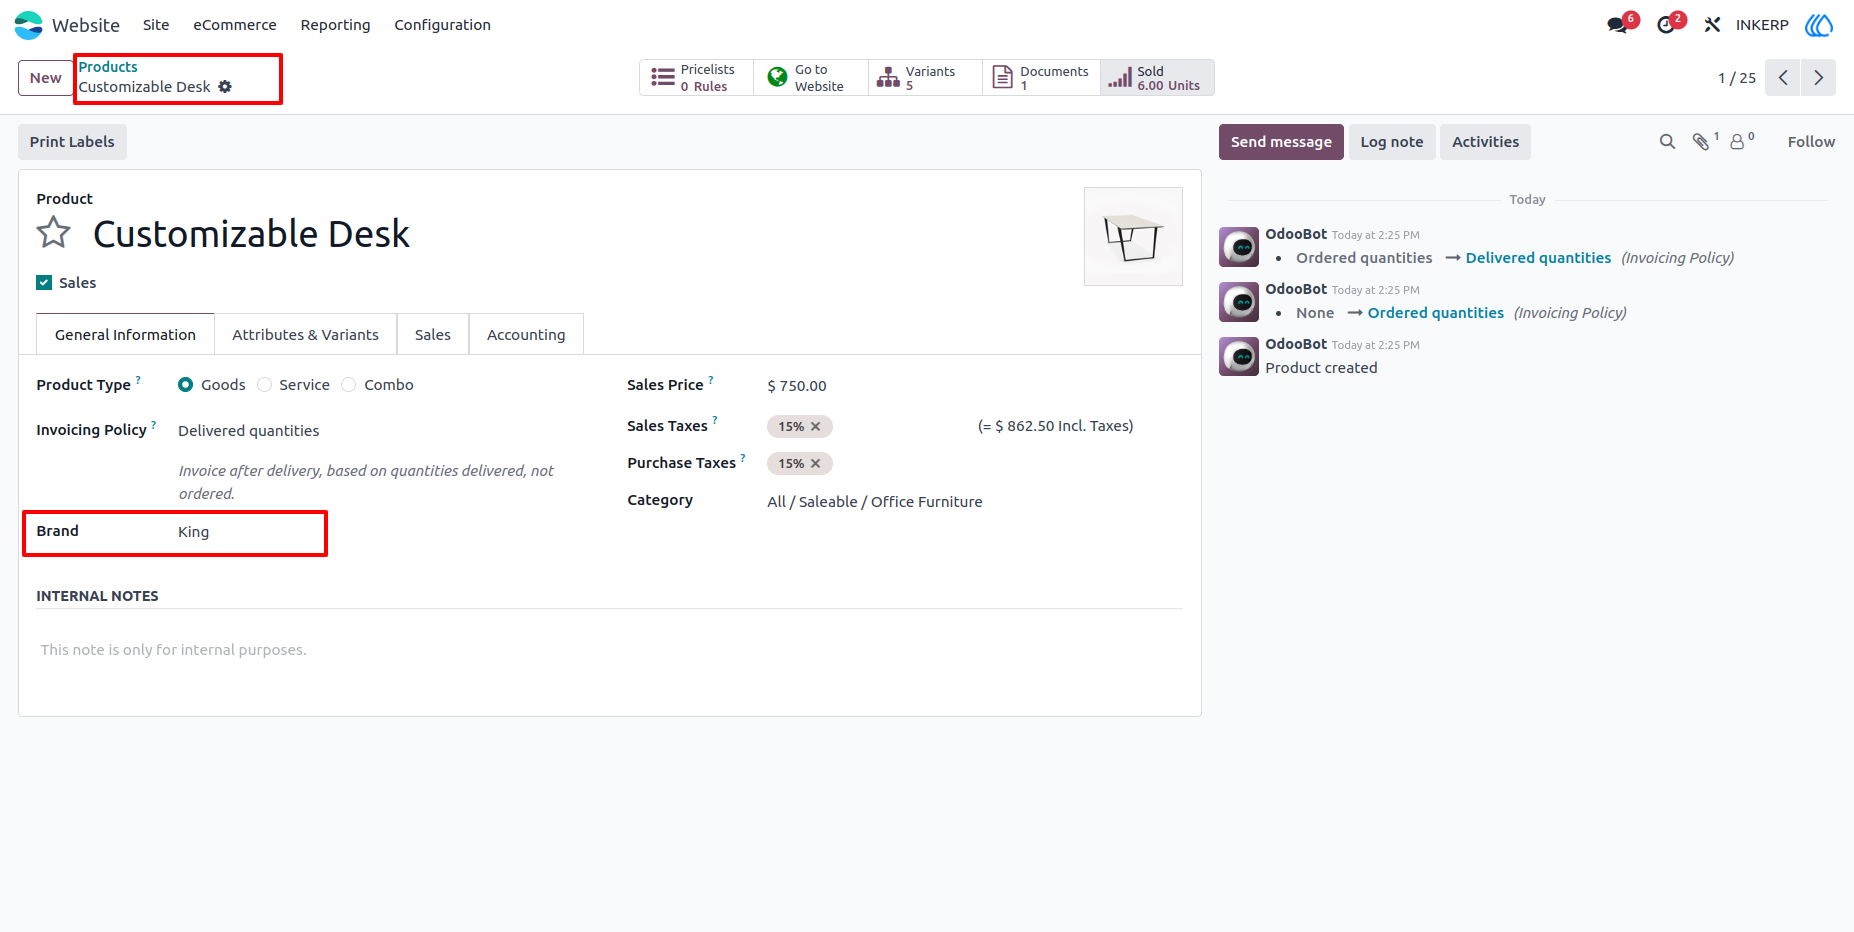Screen dimensions: 1854x932
Task: Search chatter messages with magnifier icon
Action: coord(1667,142)
